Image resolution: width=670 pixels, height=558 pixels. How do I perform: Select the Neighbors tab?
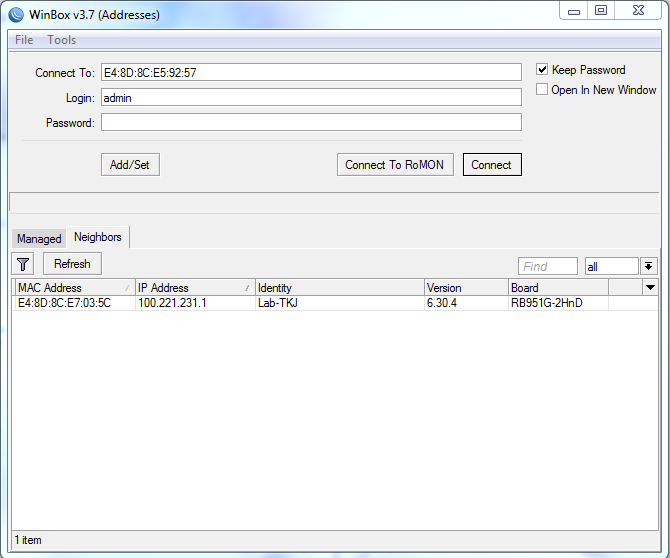tap(98, 237)
